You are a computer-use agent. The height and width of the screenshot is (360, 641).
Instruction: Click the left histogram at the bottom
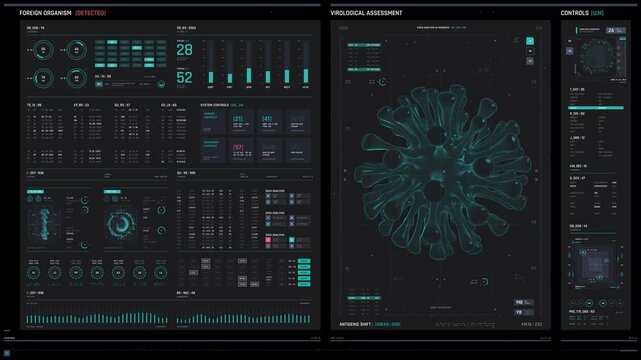(97, 318)
